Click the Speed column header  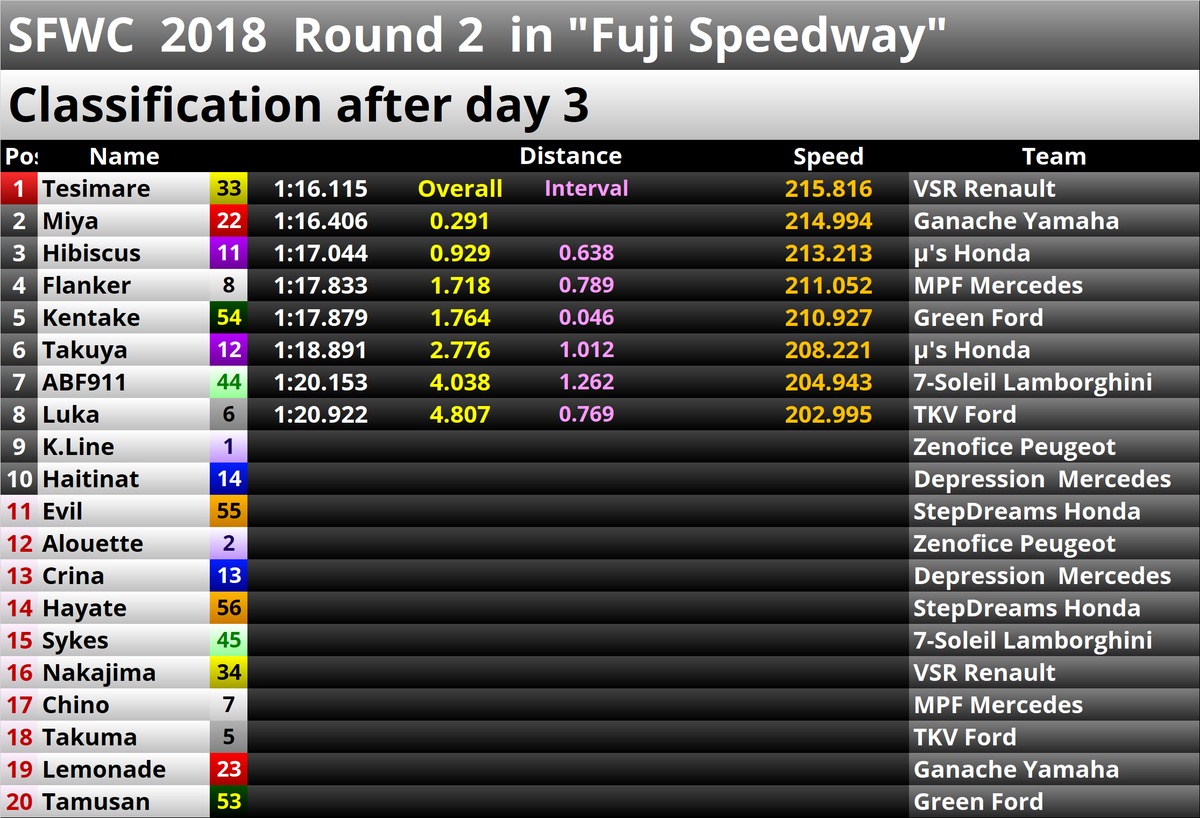point(828,156)
